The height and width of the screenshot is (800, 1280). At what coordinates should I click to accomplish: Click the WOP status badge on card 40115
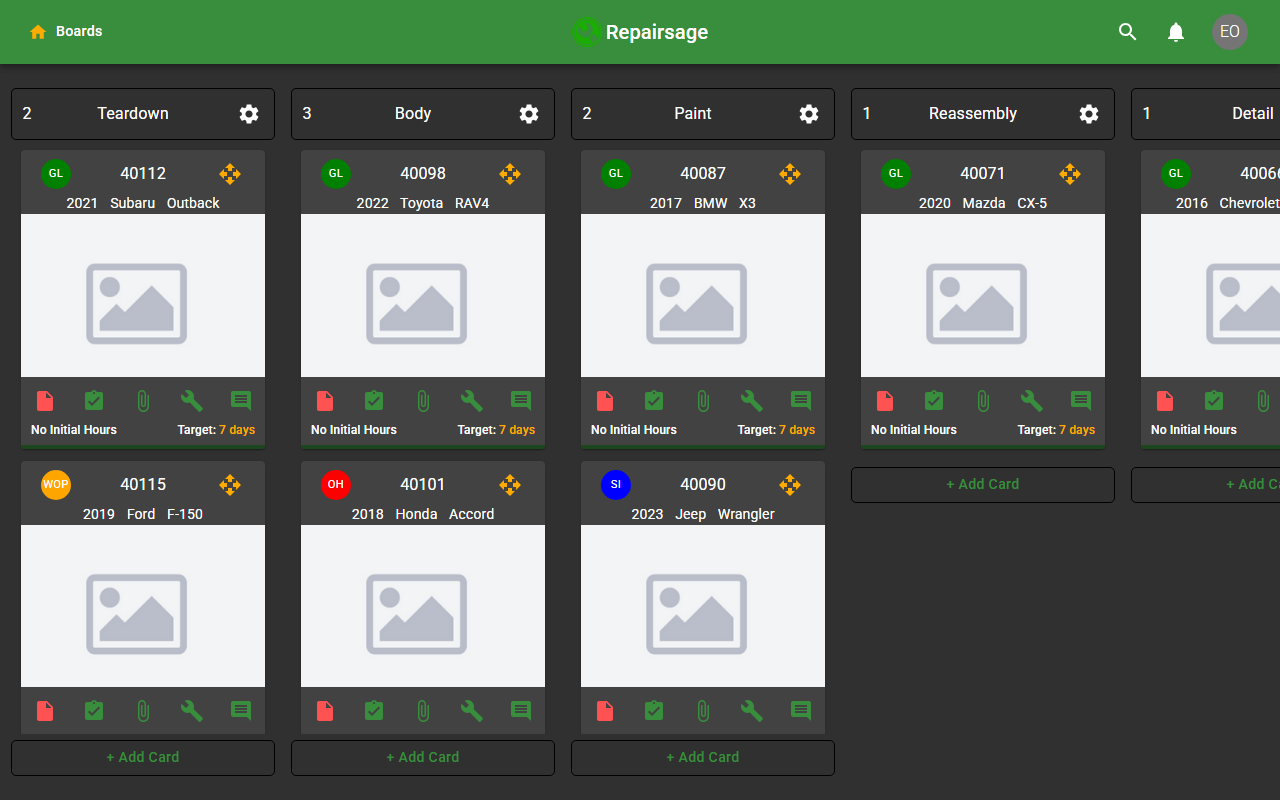pos(56,485)
